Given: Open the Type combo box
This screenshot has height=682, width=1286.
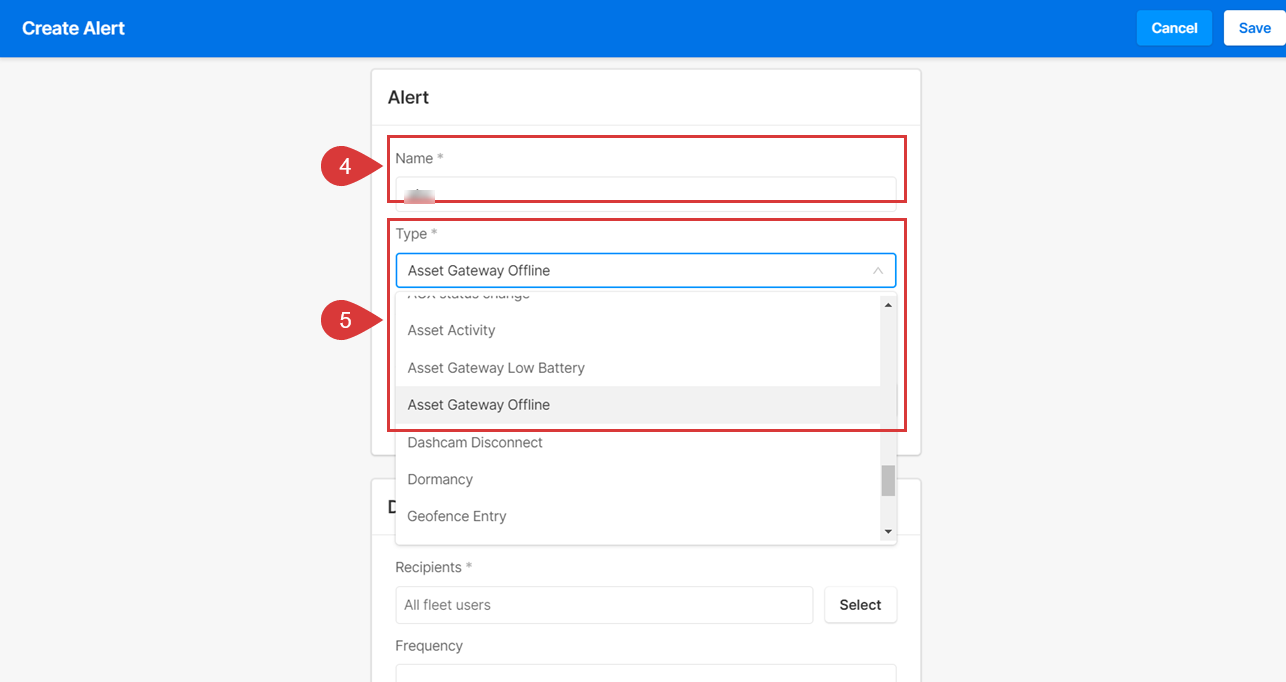Looking at the screenshot, I should 646,271.
